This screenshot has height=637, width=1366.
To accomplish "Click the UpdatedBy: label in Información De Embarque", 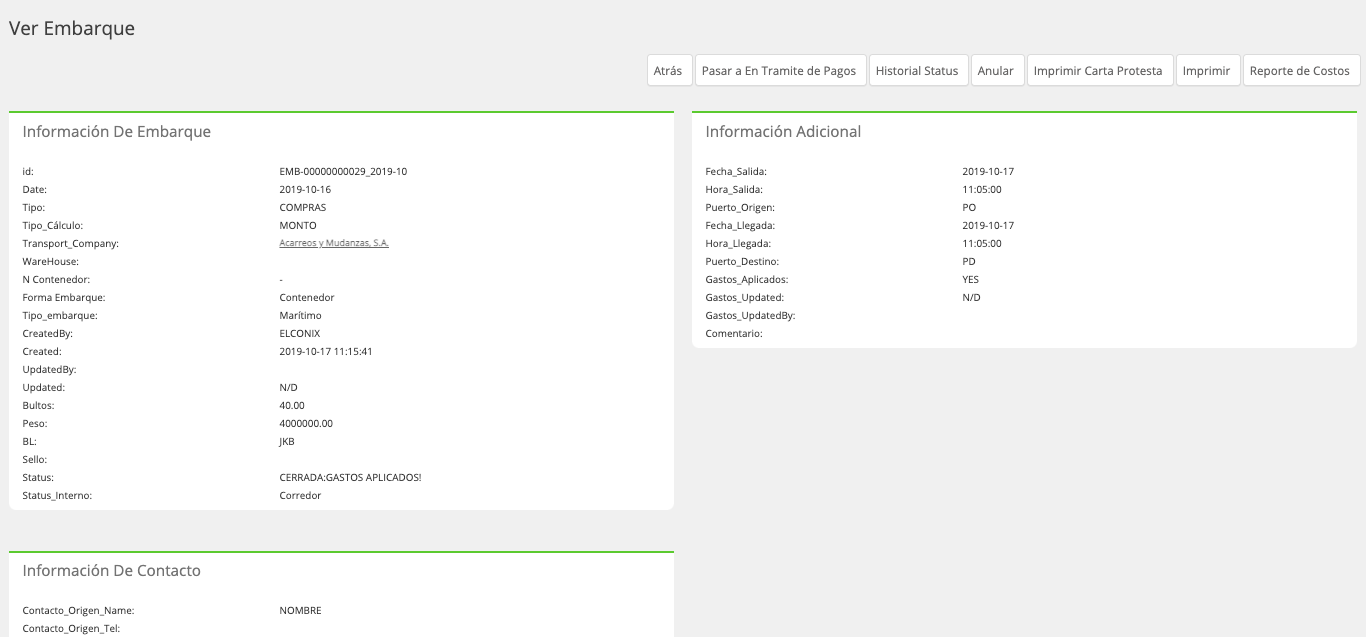I will 49,369.
